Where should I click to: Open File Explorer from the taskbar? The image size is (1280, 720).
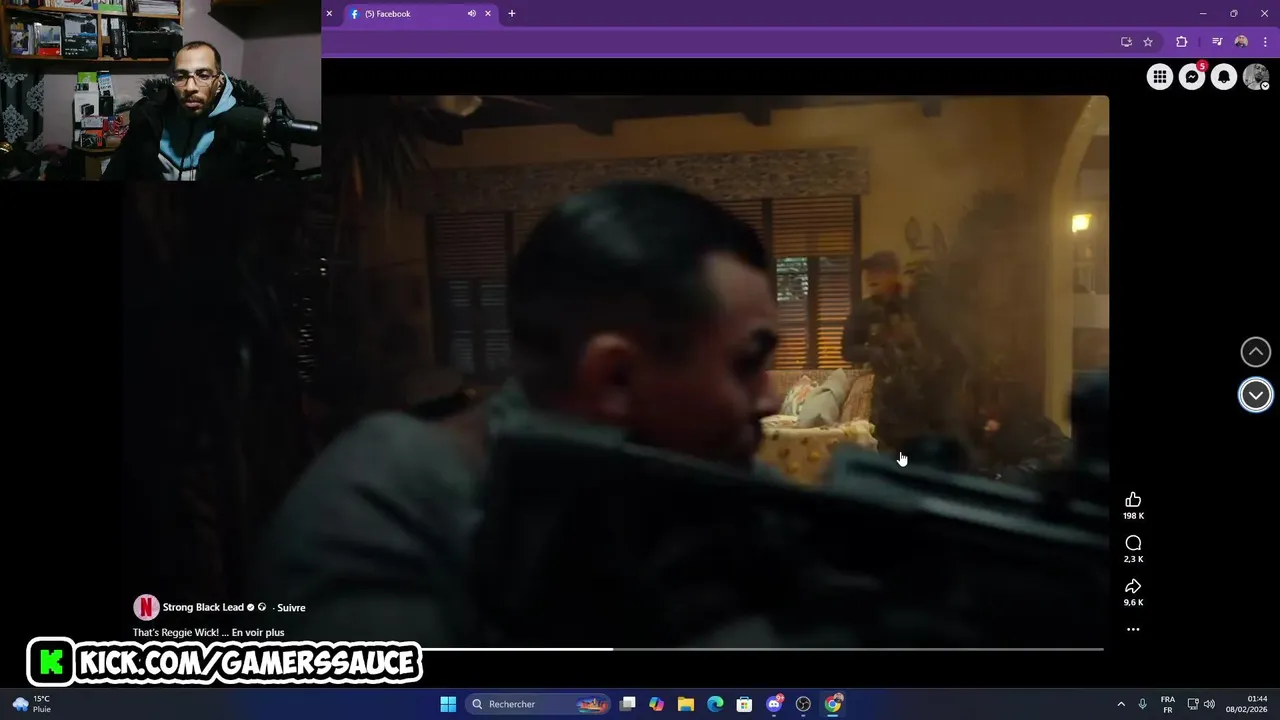(686, 704)
